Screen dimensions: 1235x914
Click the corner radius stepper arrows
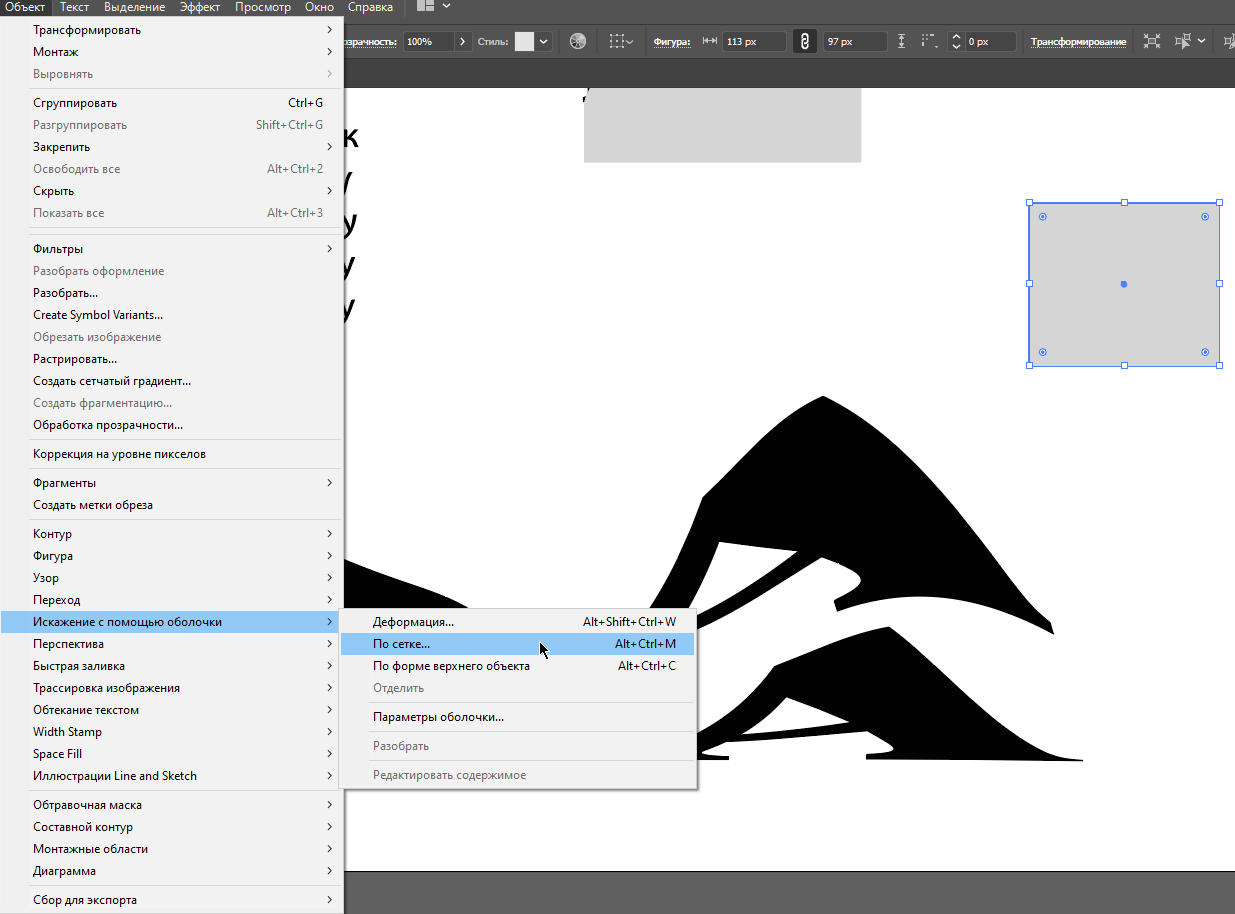[956, 42]
